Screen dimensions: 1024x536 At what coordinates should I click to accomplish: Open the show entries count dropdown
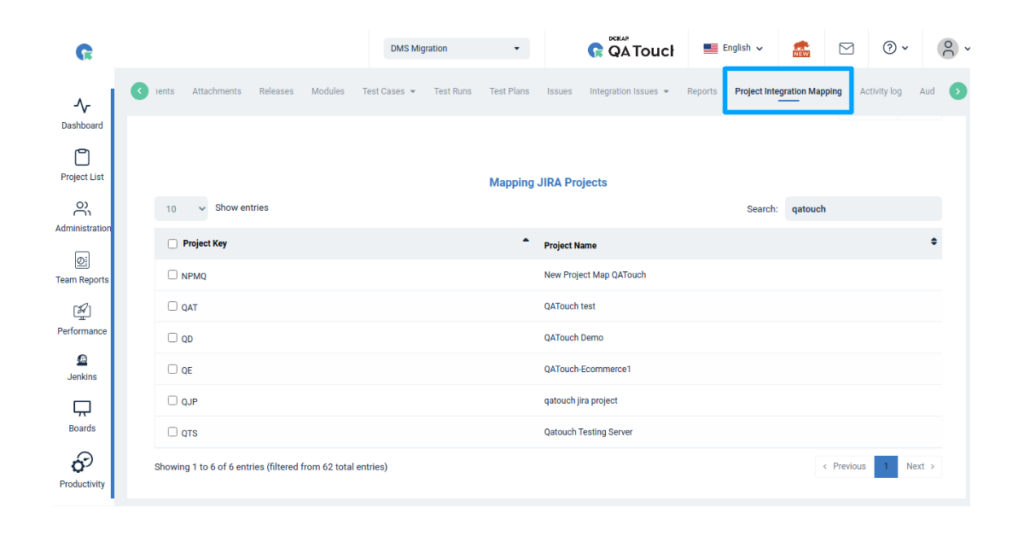[181, 208]
